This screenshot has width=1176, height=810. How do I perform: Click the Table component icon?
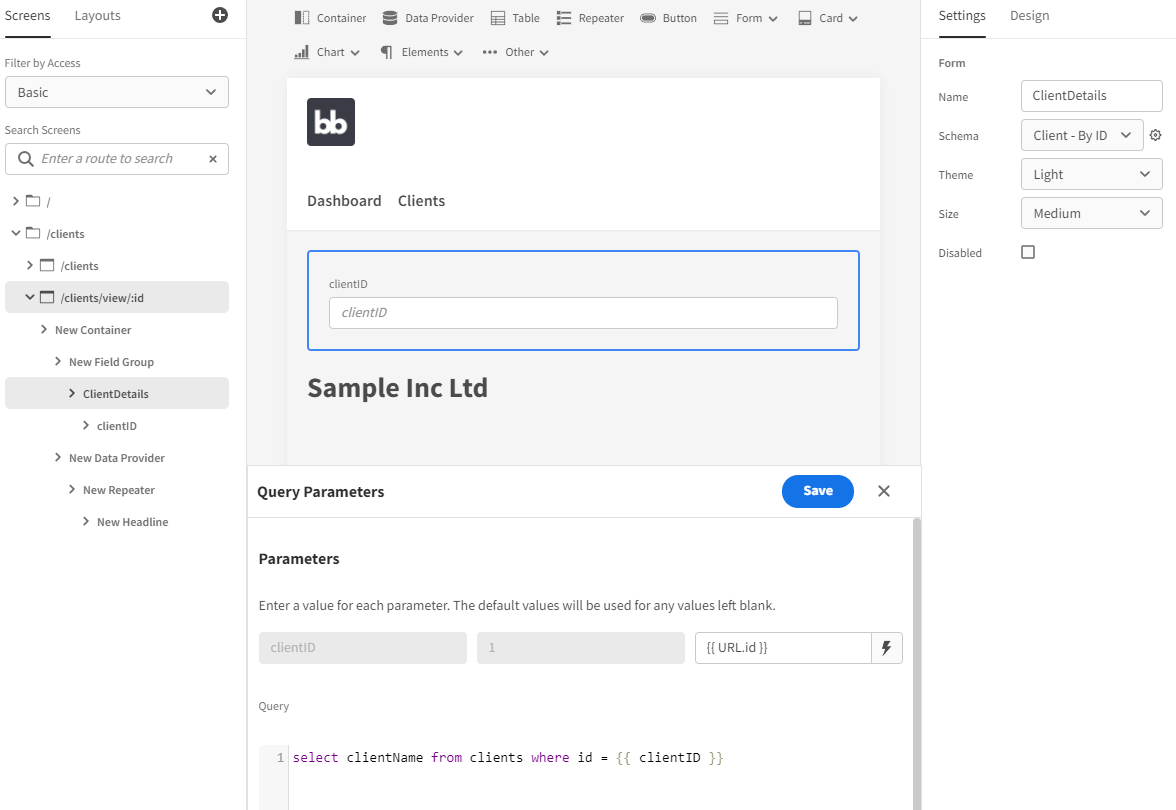click(498, 18)
